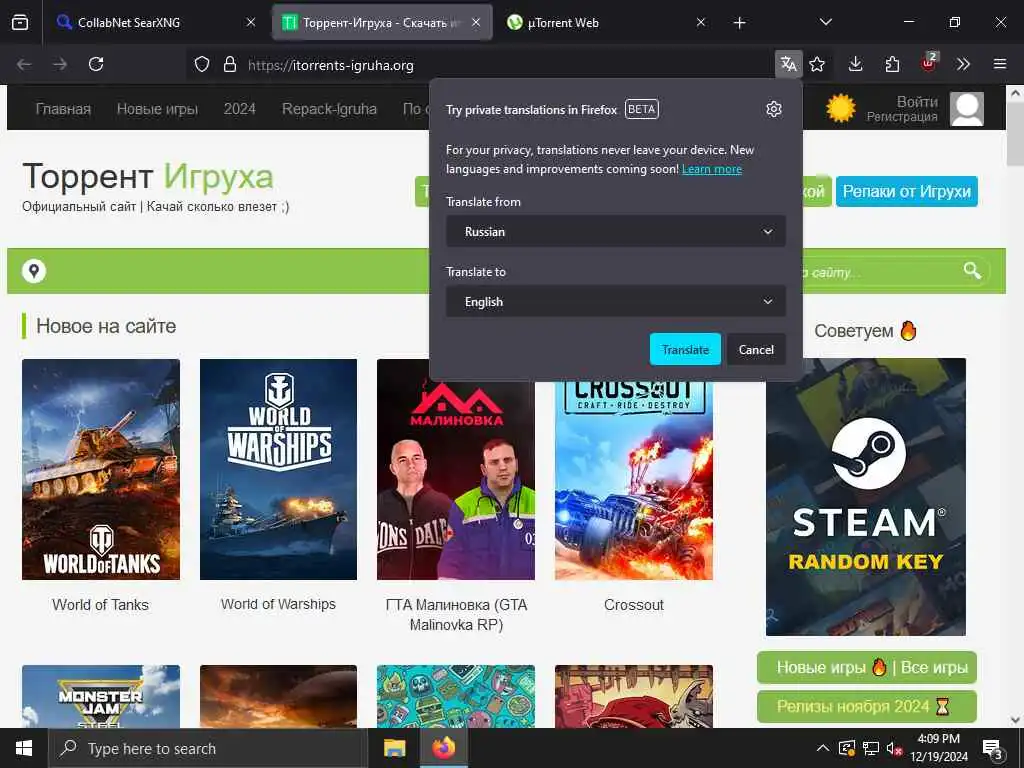List all tabs dropdown arrow
Viewport: 1024px width, 768px height.
(x=825, y=22)
